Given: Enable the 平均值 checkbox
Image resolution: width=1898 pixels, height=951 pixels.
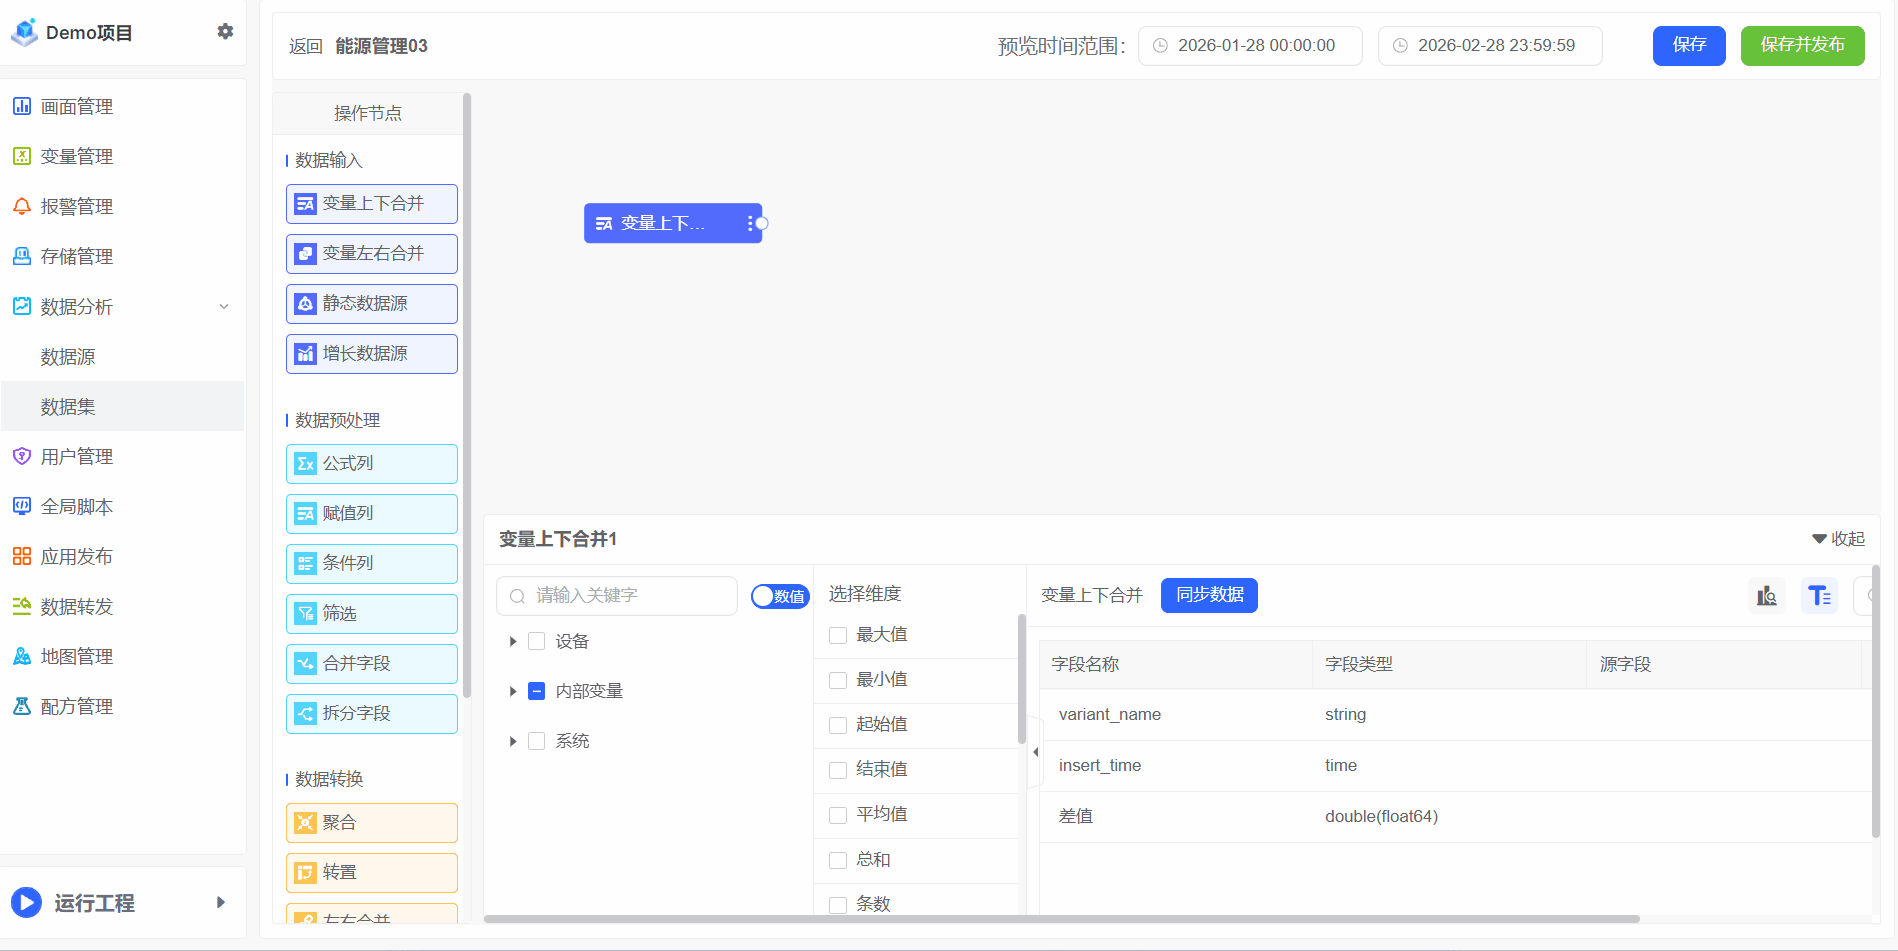Looking at the screenshot, I should click(x=838, y=815).
